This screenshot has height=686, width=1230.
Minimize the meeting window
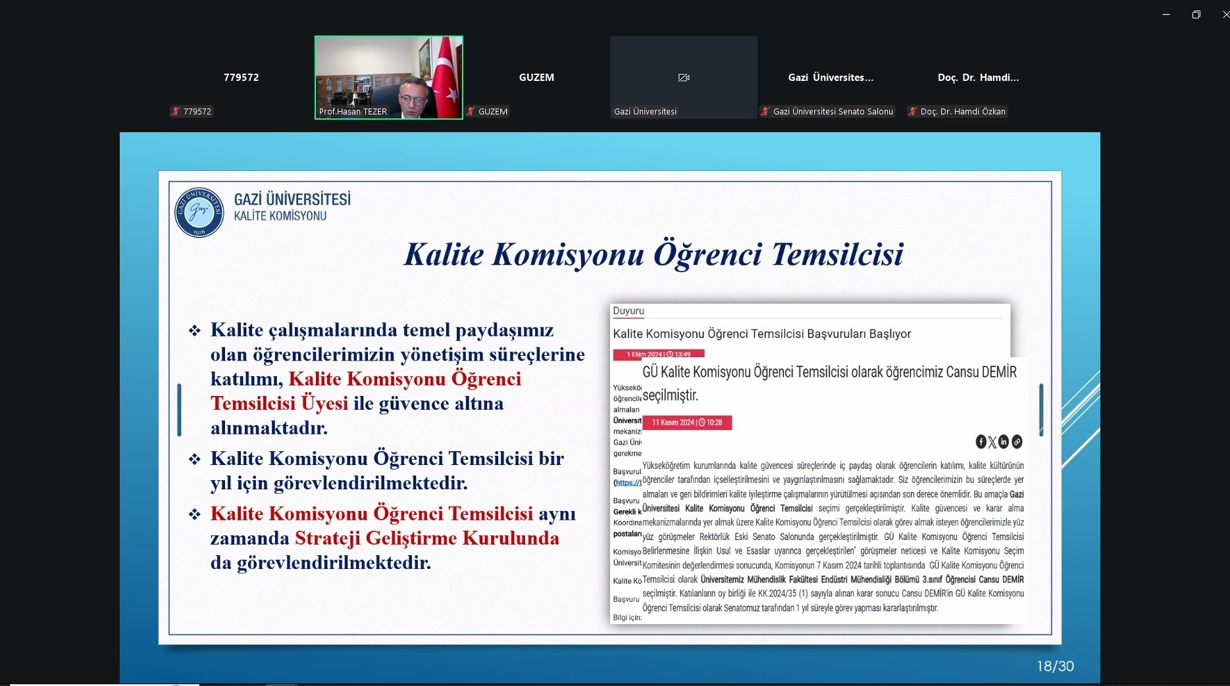pyautogui.click(x=1166, y=14)
